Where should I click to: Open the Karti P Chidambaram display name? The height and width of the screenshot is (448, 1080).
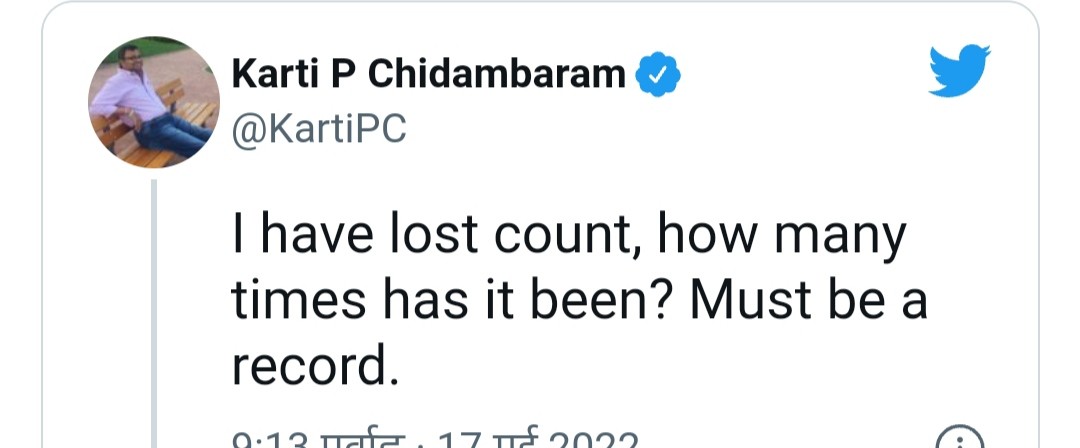(430, 73)
